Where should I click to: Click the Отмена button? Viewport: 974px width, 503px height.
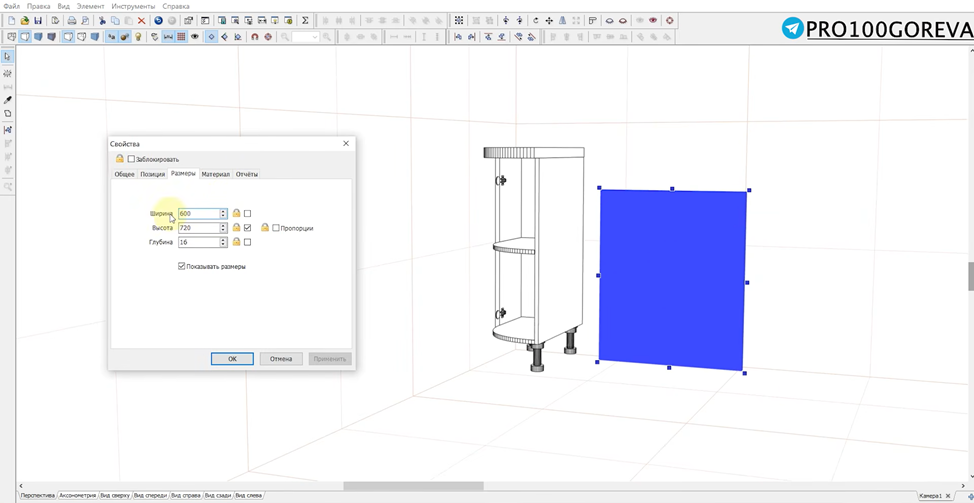tap(281, 359)
